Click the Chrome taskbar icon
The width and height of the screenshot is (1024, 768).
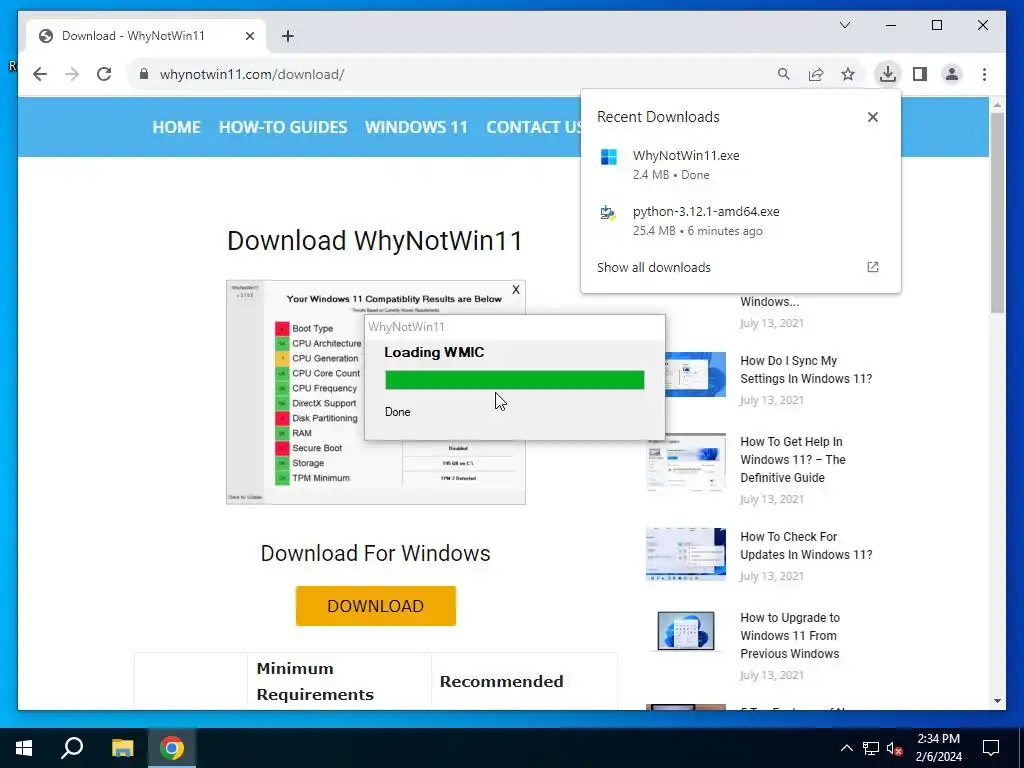tap(172, 748)
